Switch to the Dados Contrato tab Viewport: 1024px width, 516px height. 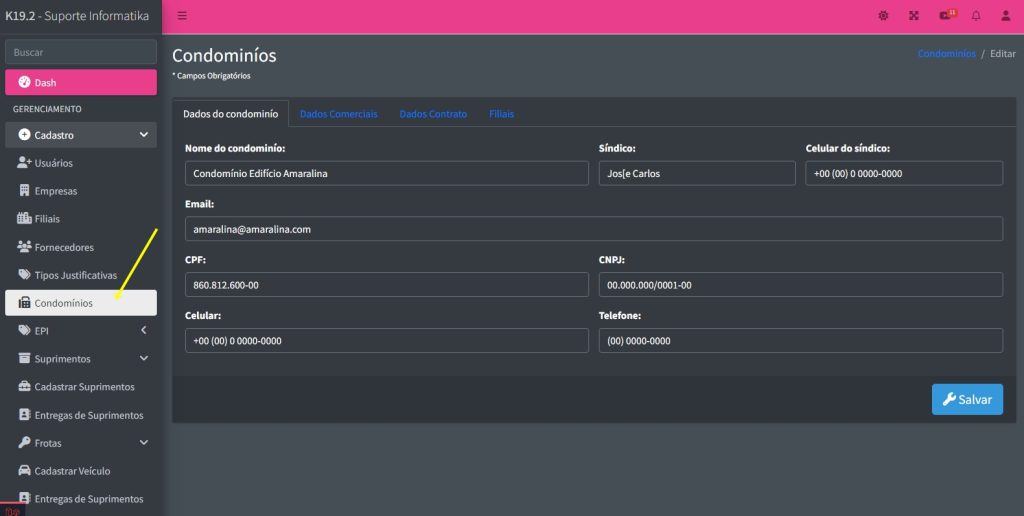(x=433, y=114)
